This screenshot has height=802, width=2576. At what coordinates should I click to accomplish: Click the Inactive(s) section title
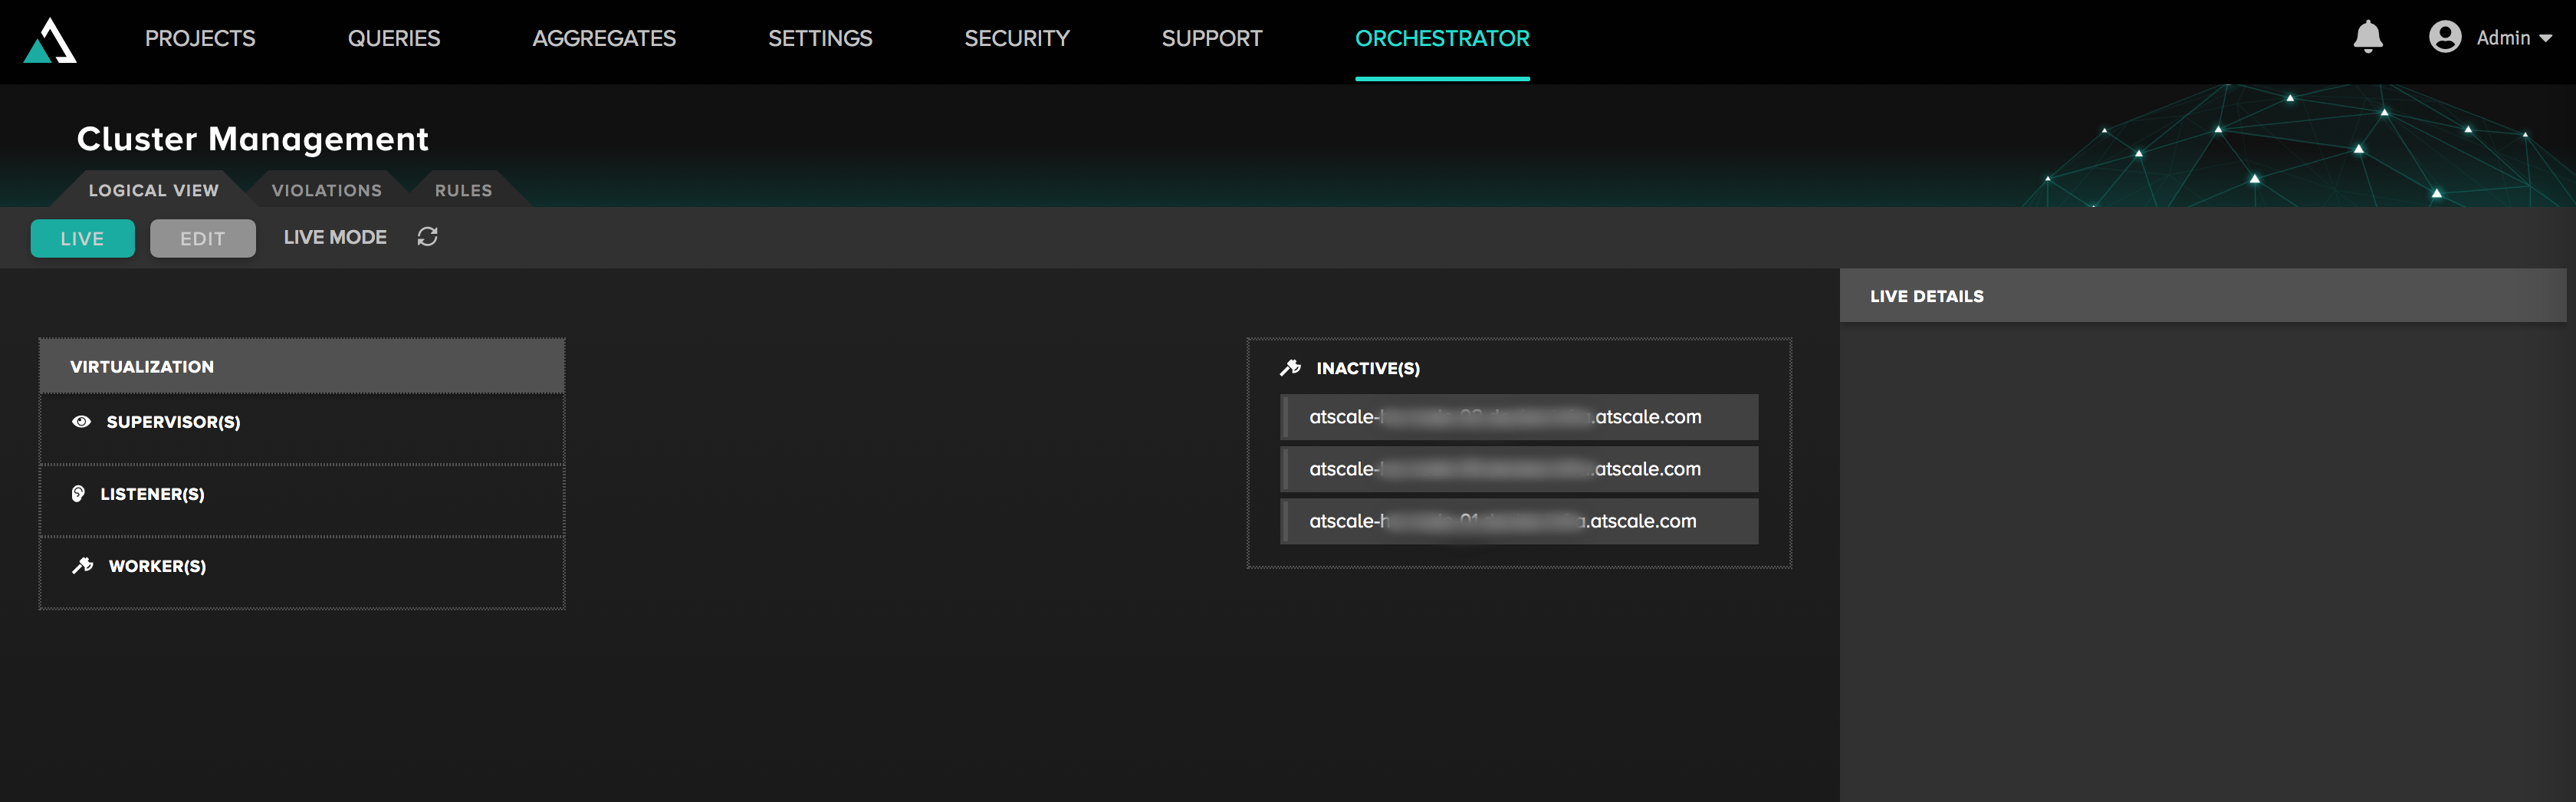[x=1368, y=368]
